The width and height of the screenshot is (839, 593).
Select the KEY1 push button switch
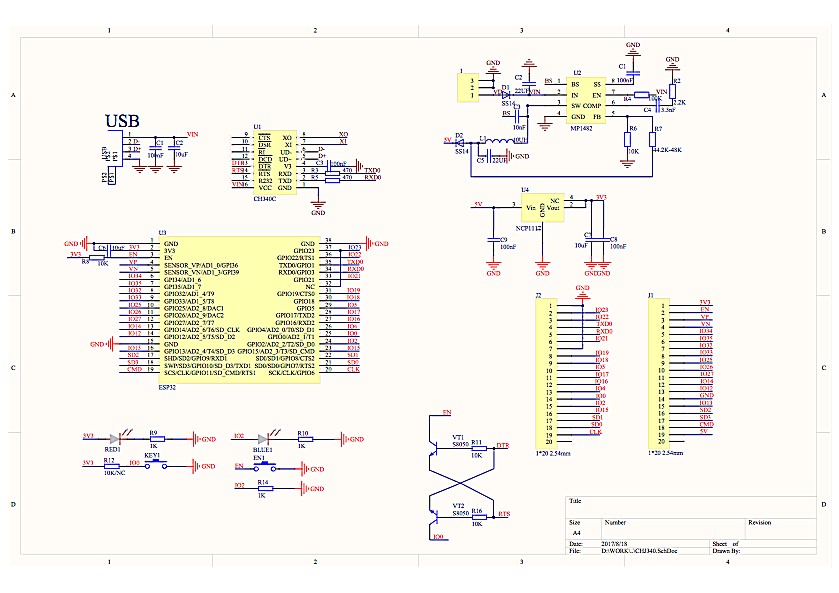[155, 464]
